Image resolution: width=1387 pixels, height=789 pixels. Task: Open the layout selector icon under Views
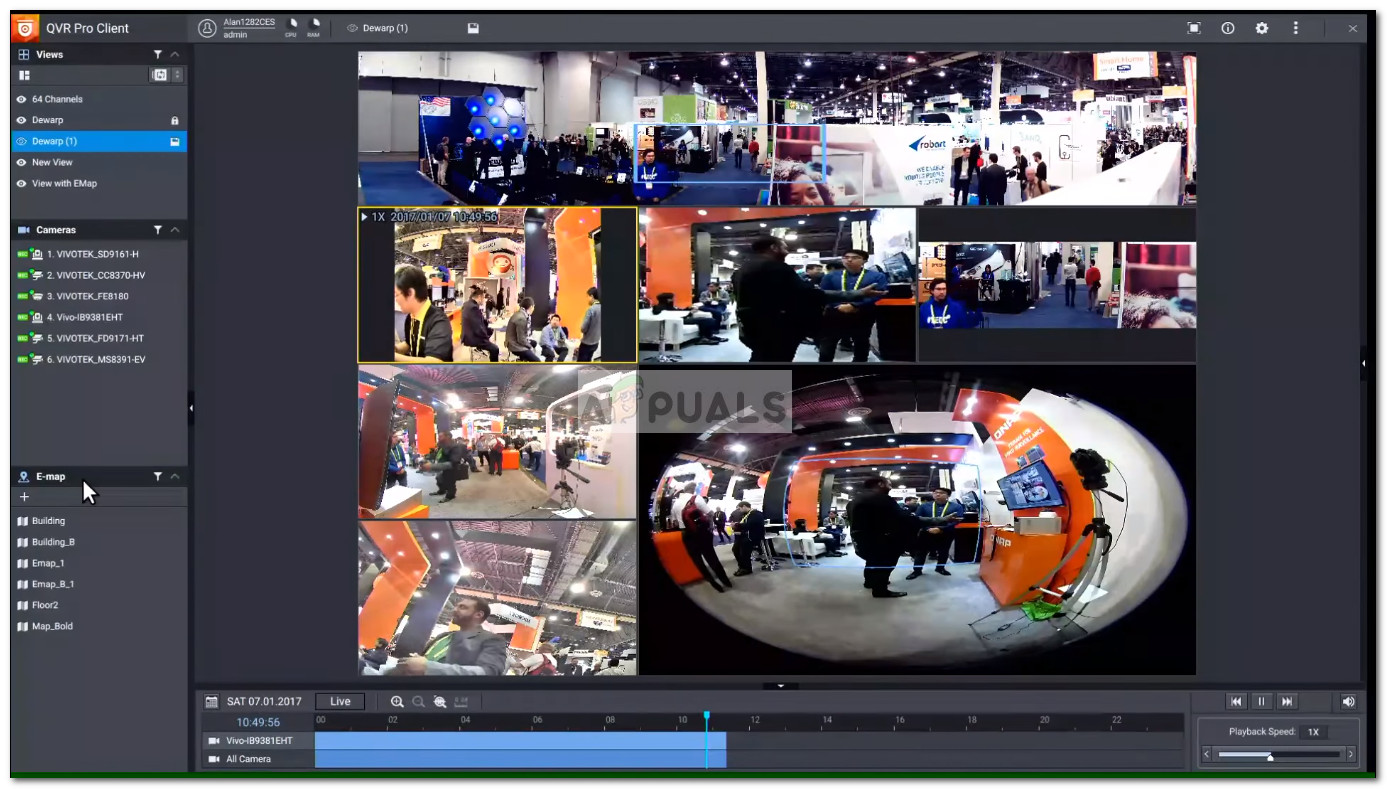25,75
